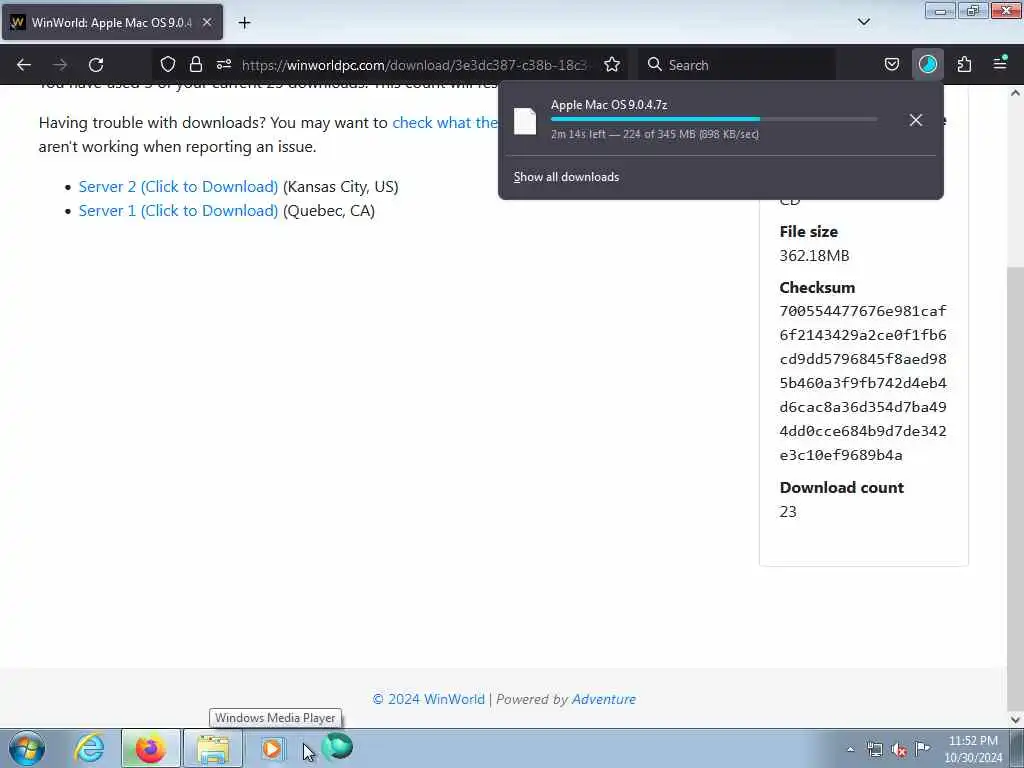Click the scrollbar down arrow
The height and width of the screenshot is (768, 1024).
click(1015, 719)
